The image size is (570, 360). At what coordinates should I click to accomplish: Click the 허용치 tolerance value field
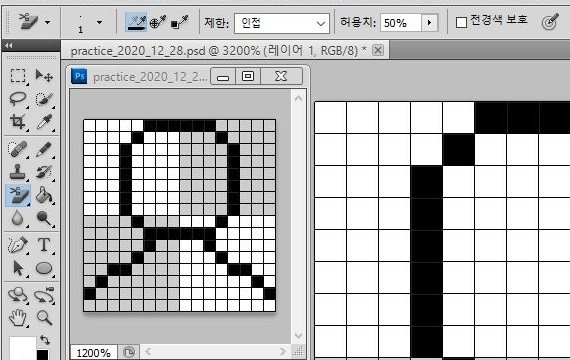401,23
